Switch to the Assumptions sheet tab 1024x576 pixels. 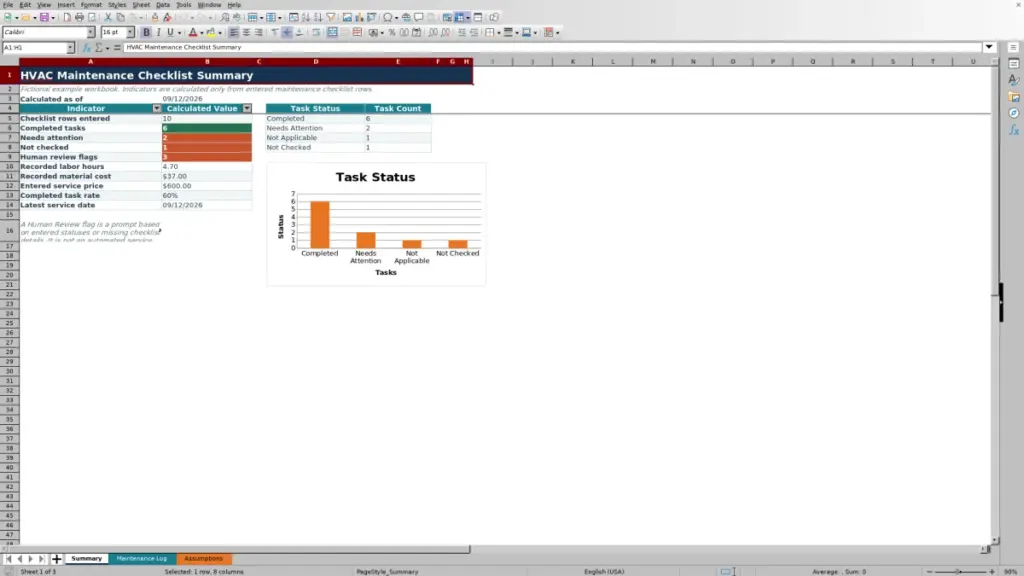203,559
